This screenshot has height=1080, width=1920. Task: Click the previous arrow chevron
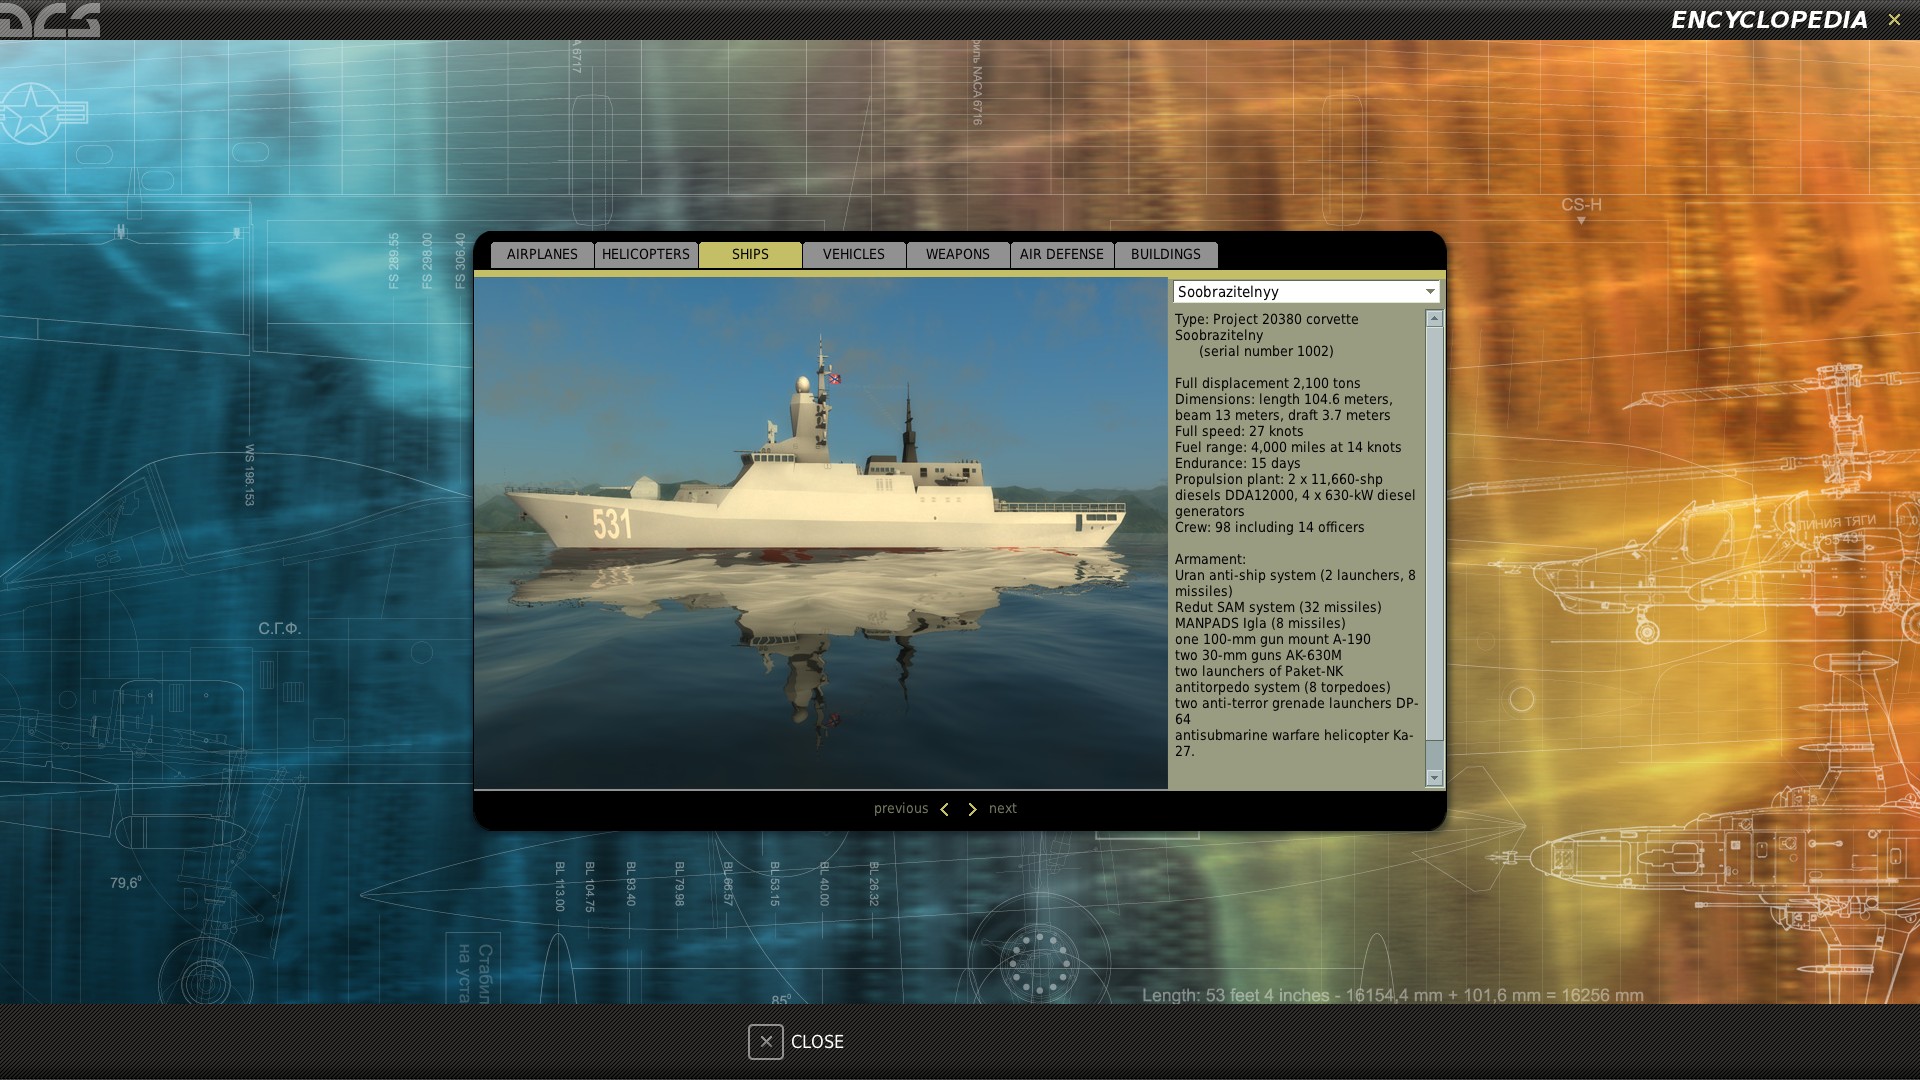tap(944, 809)
